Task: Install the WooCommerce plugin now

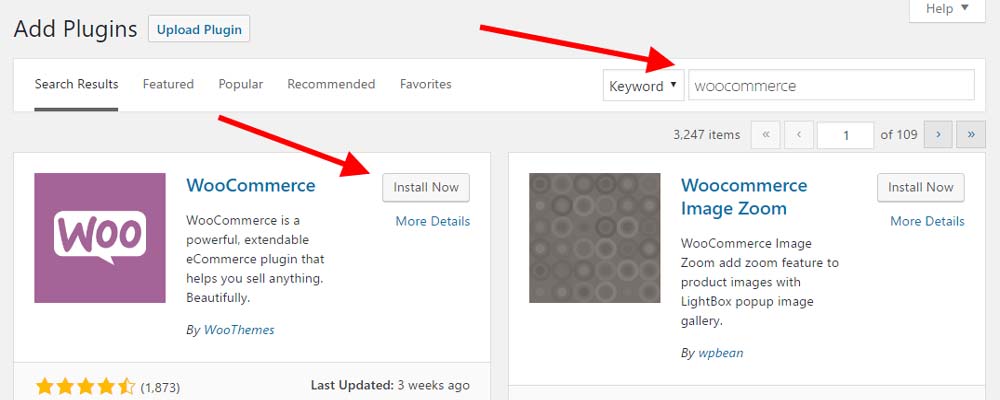Action: 426,187
